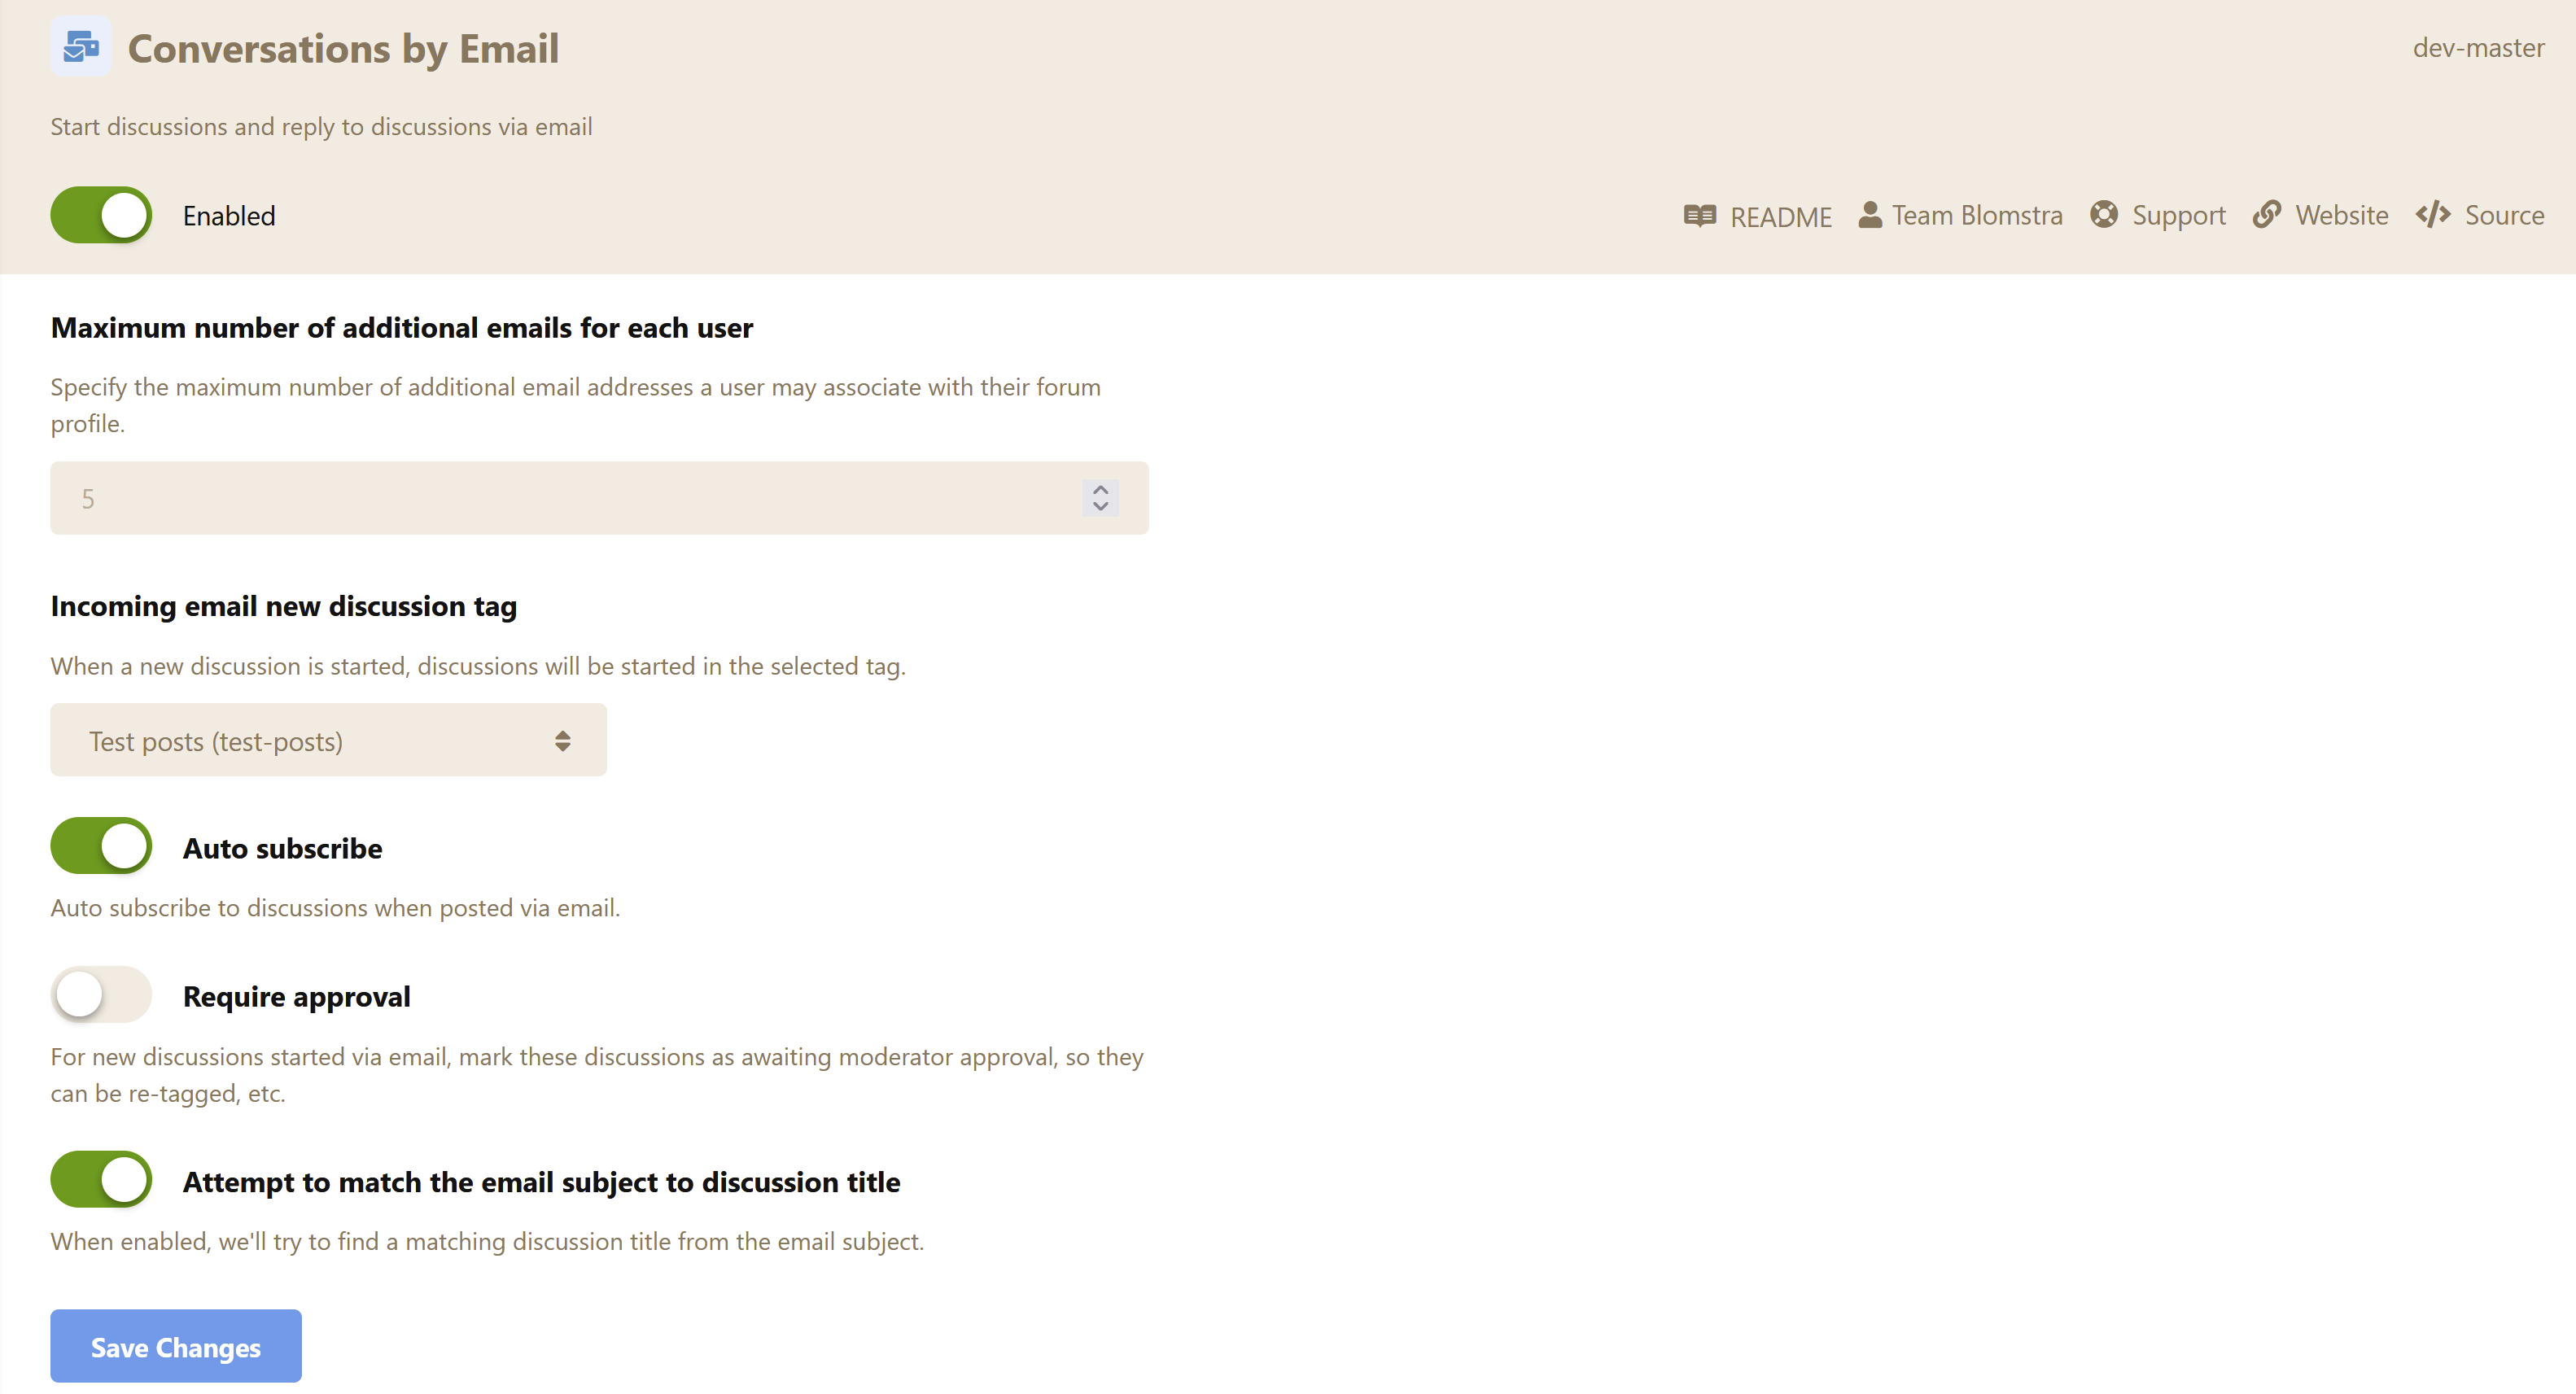Enable the Require approval toggle
This screenshot has width=2576, height=1394.
(101, 996)
